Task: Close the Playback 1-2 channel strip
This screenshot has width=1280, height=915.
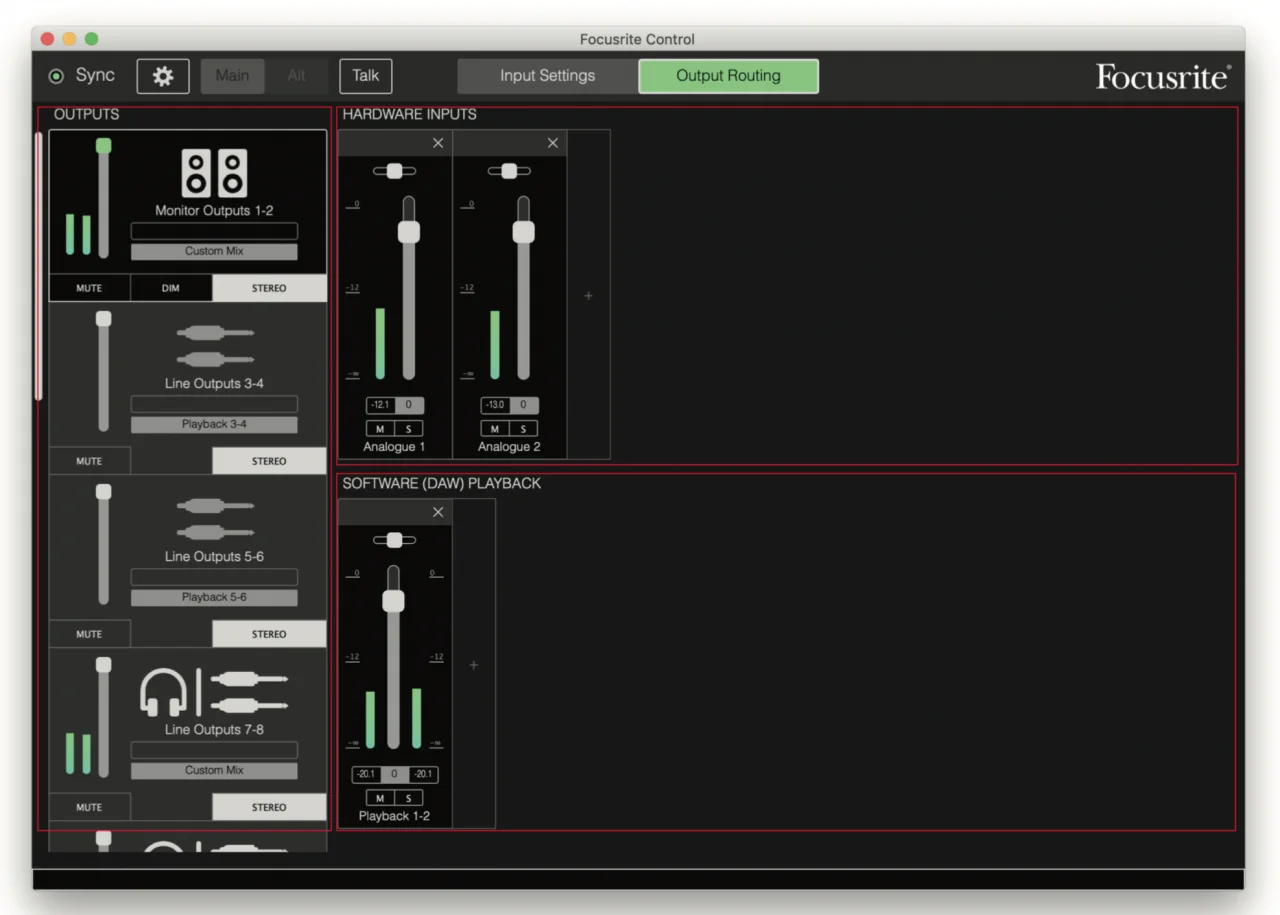Action: coord(438,512)
